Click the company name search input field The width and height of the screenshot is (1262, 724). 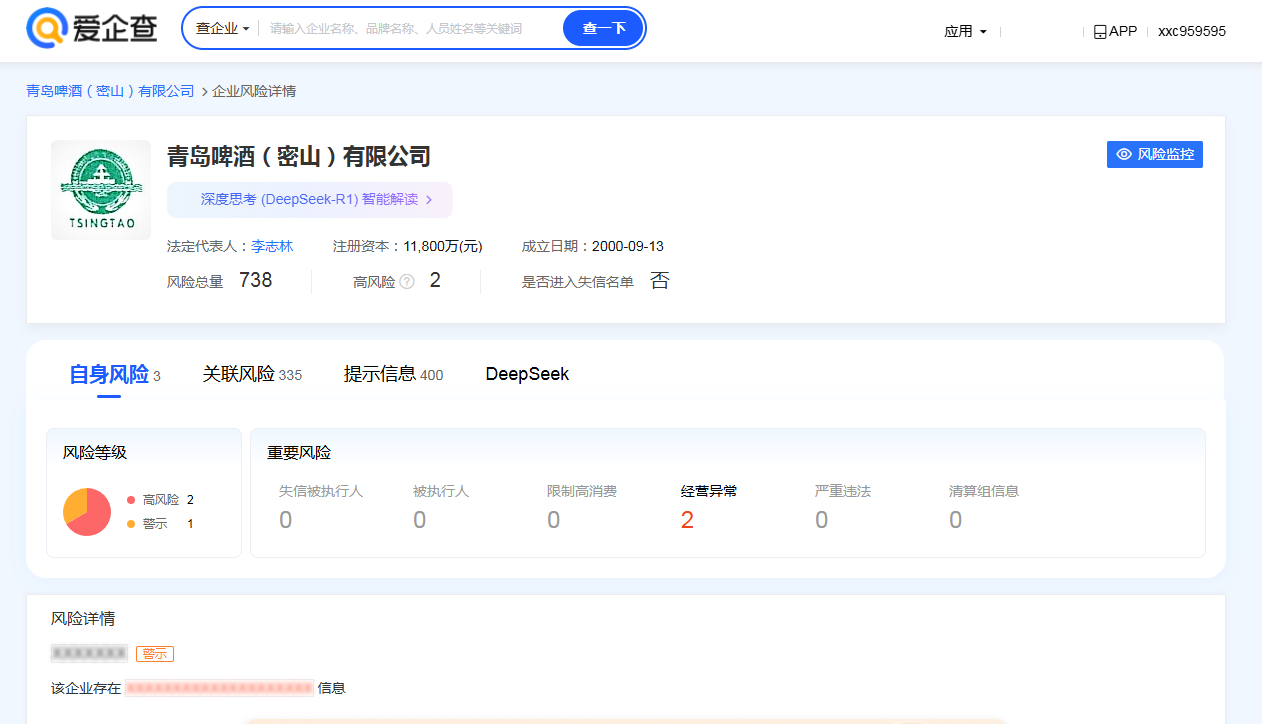click(410, 29)
